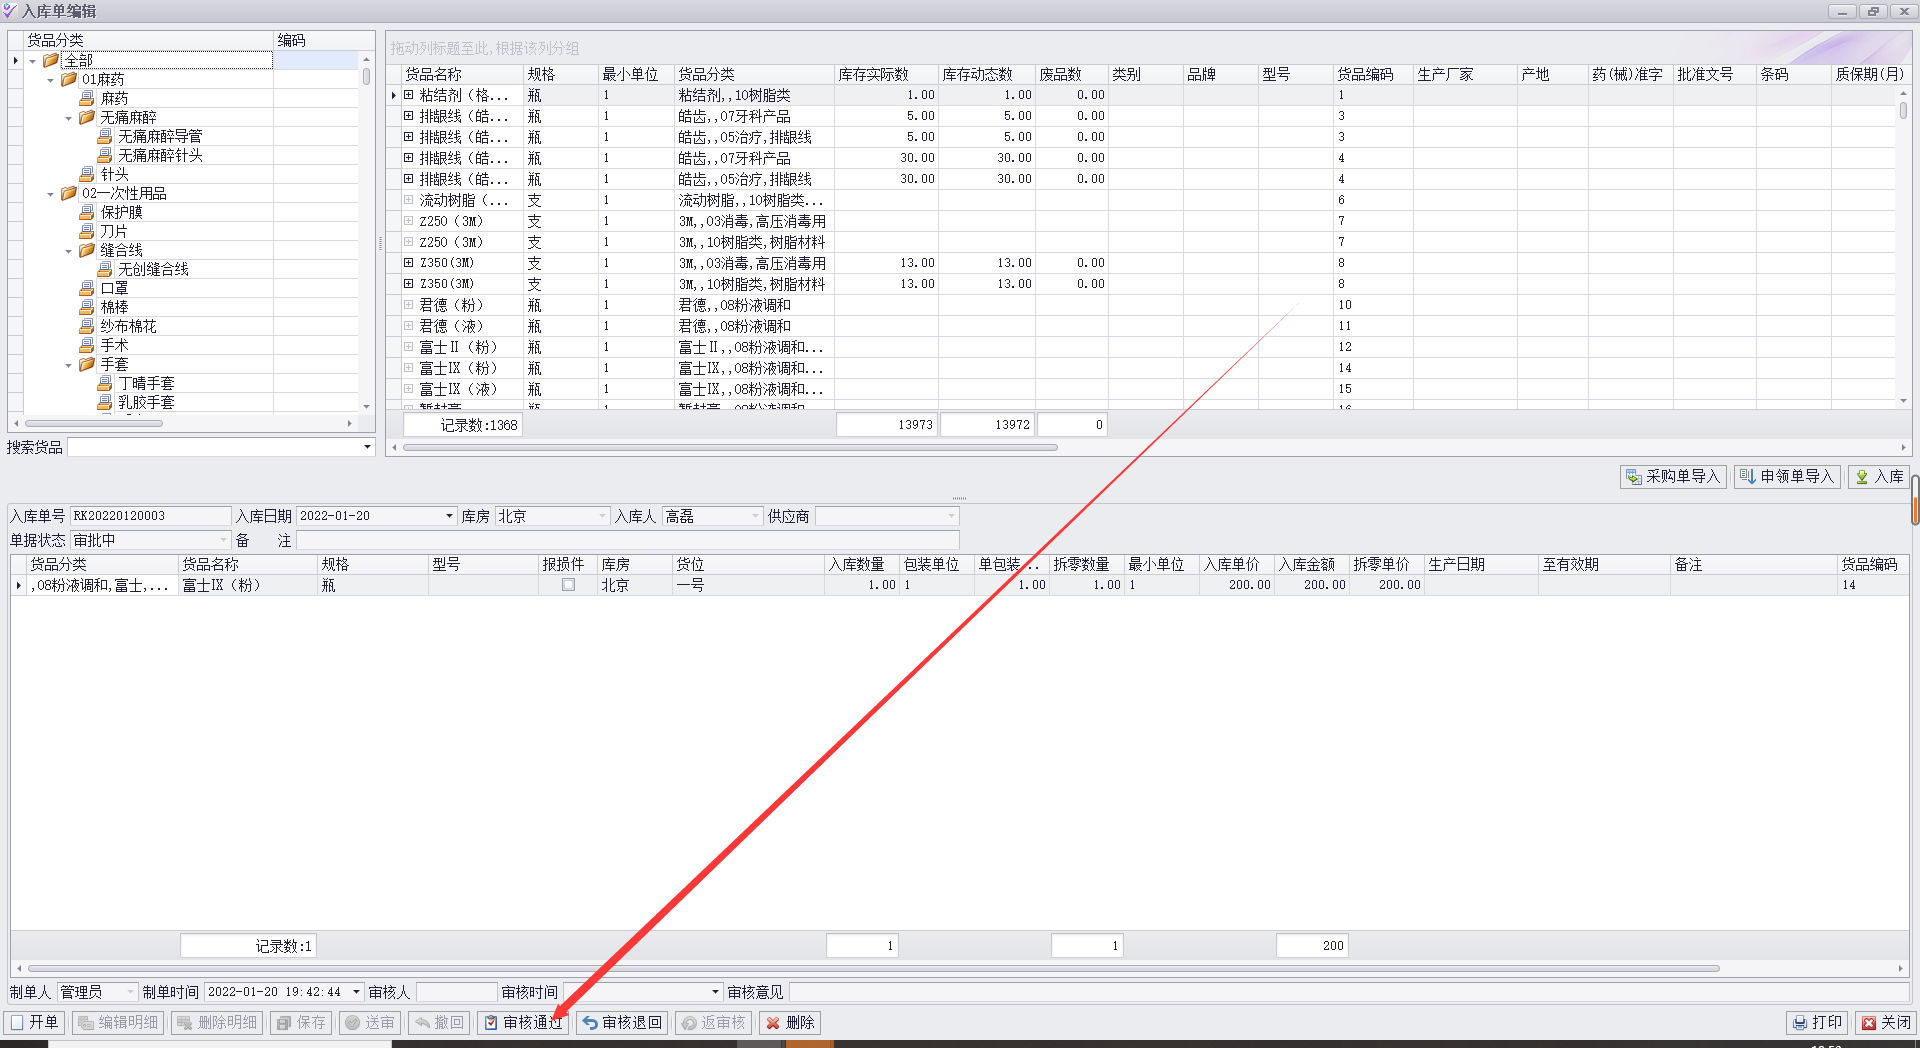Select 棉棒 tree item
Screen dimensions: 1920x1048
point(114,307)
